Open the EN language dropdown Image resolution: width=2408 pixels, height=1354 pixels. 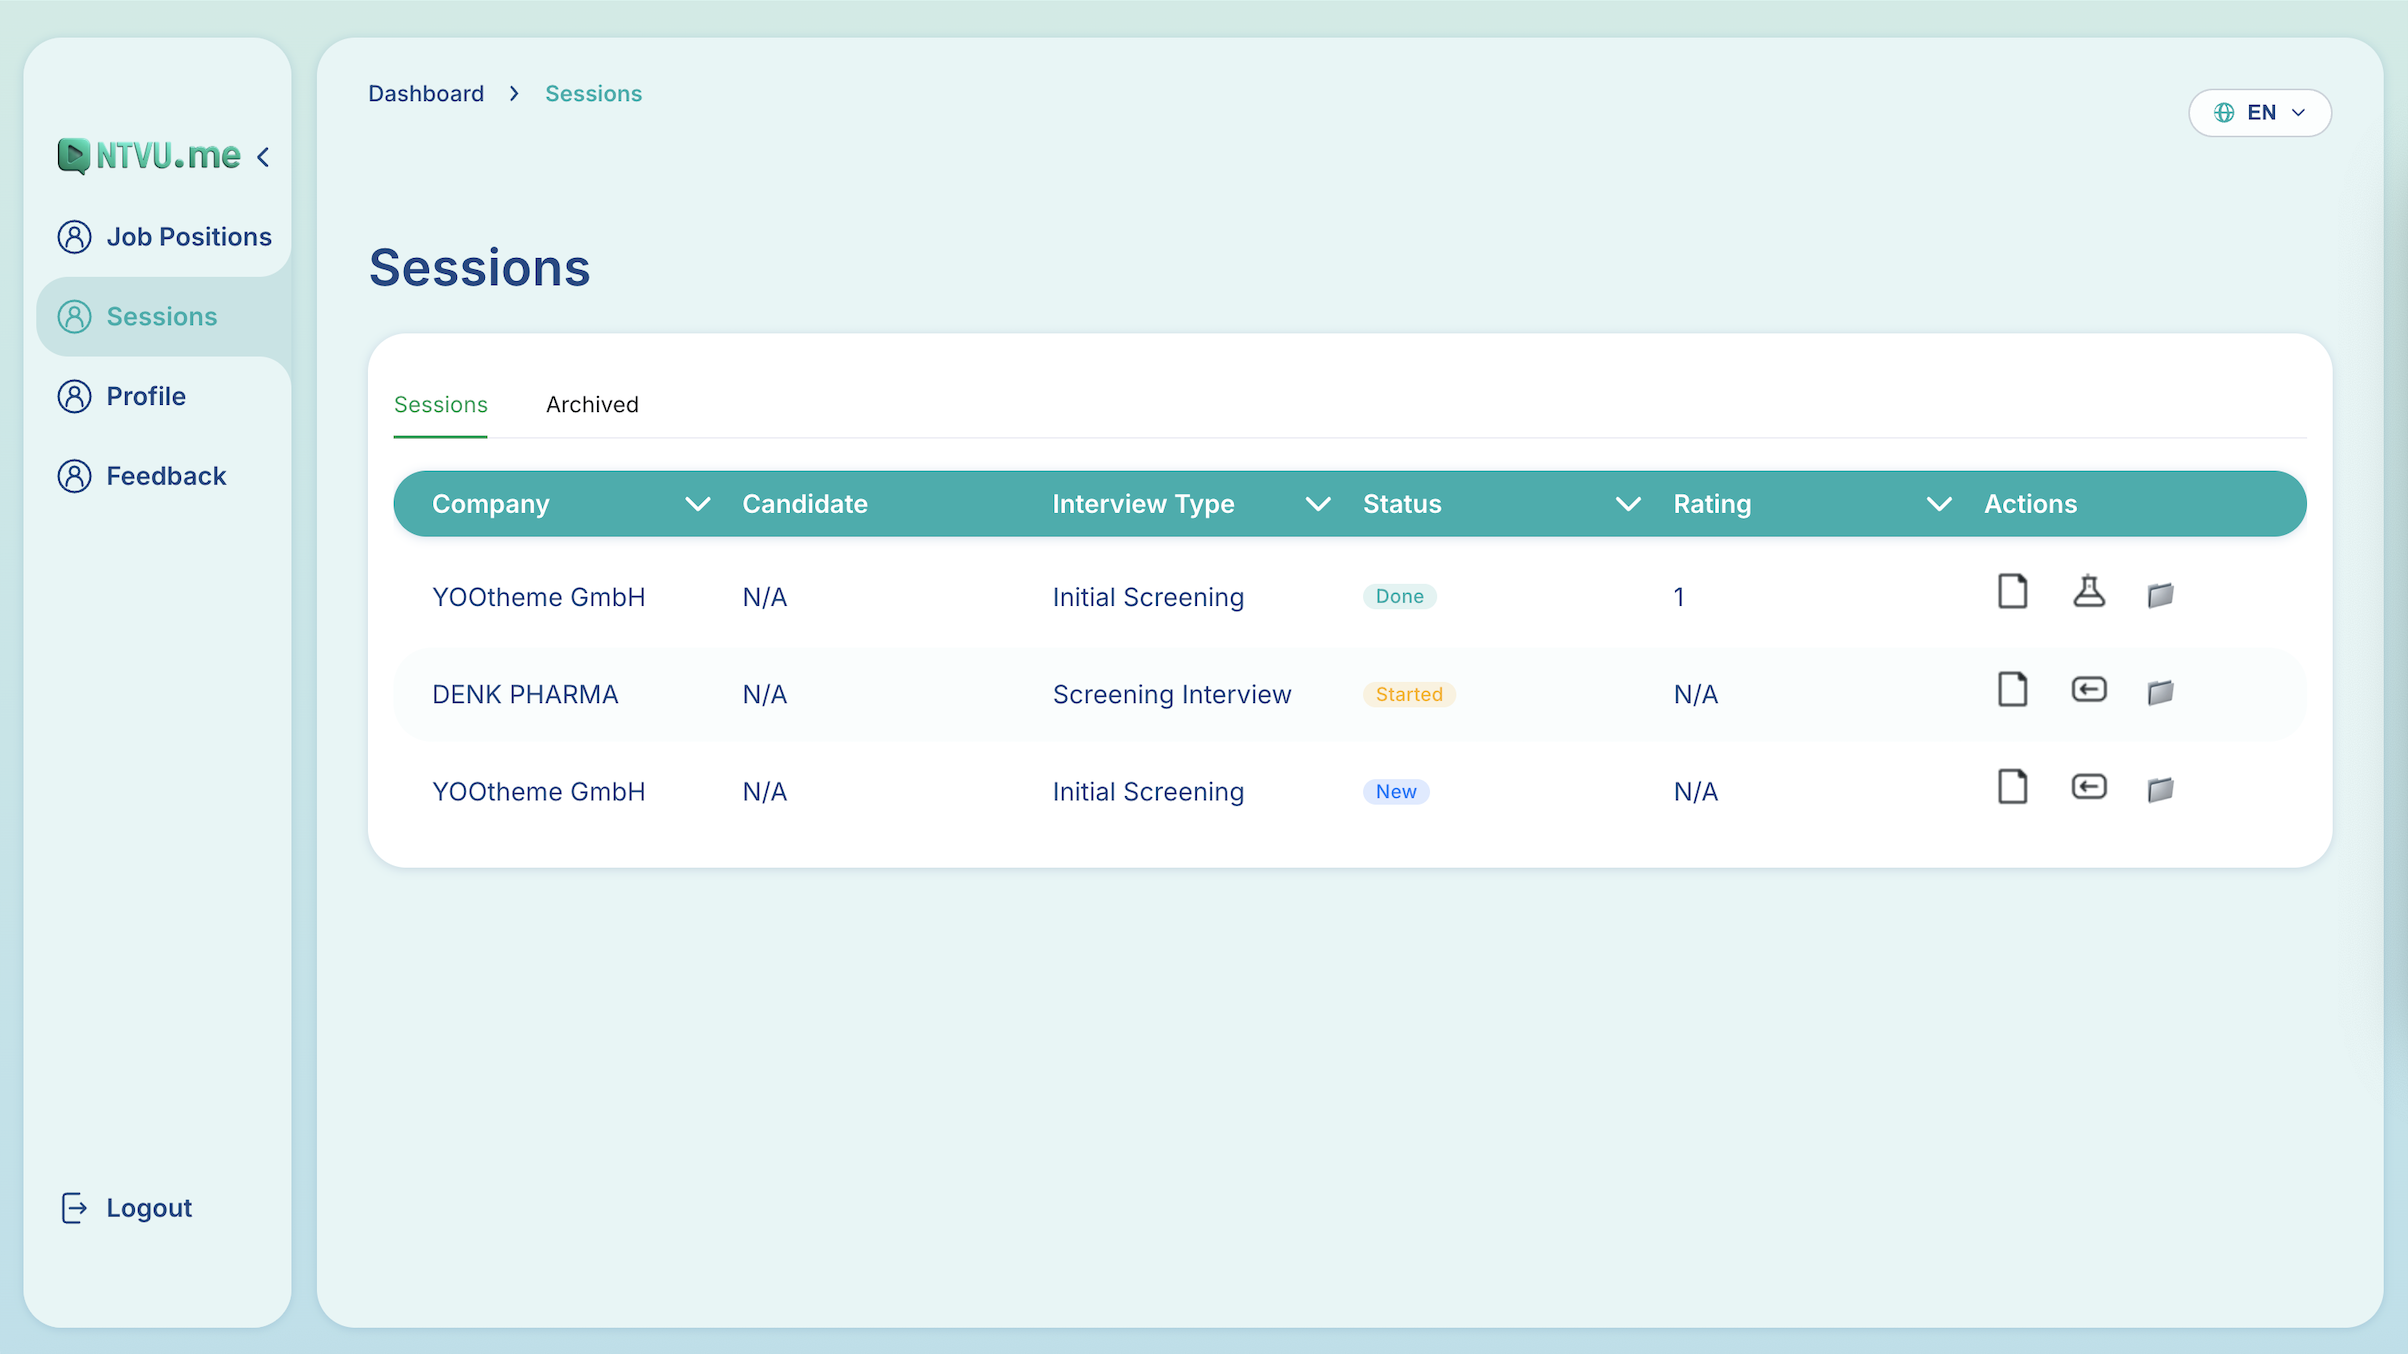click(2261, 112)
